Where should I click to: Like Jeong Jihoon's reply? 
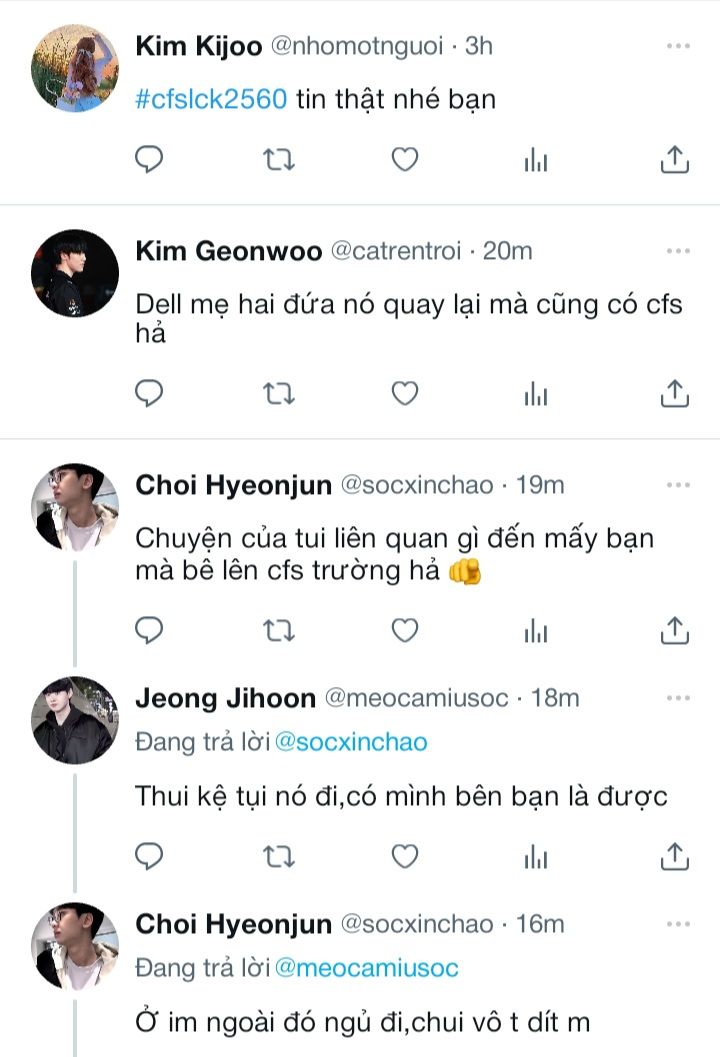[x=404, y=856]
